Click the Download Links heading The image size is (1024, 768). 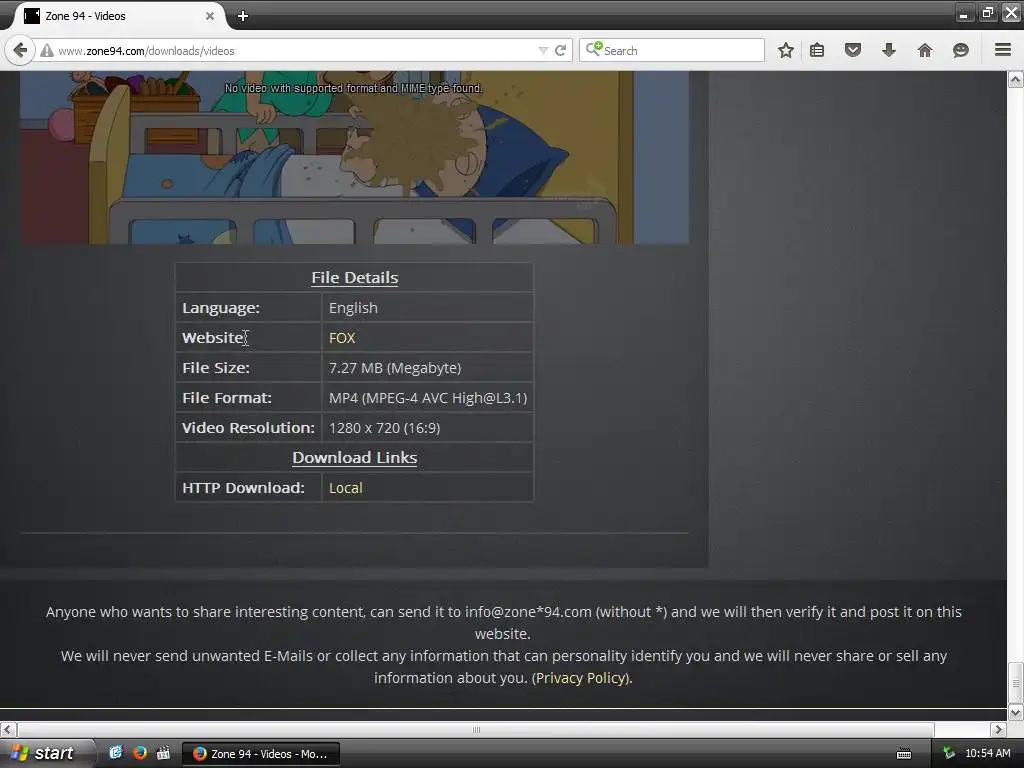[x=355, y=458]
